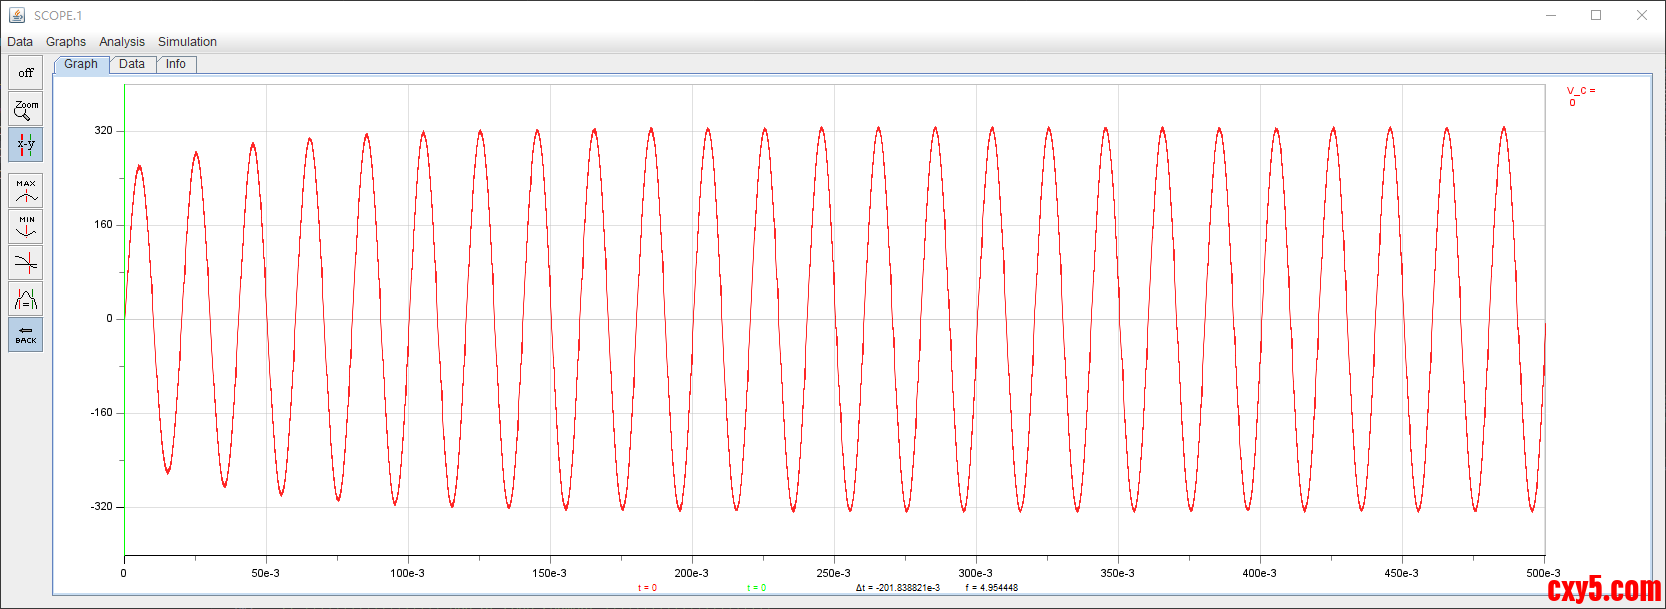1666x609 pixels.
Task: Select the Graph tab
Action: (81, 64)
